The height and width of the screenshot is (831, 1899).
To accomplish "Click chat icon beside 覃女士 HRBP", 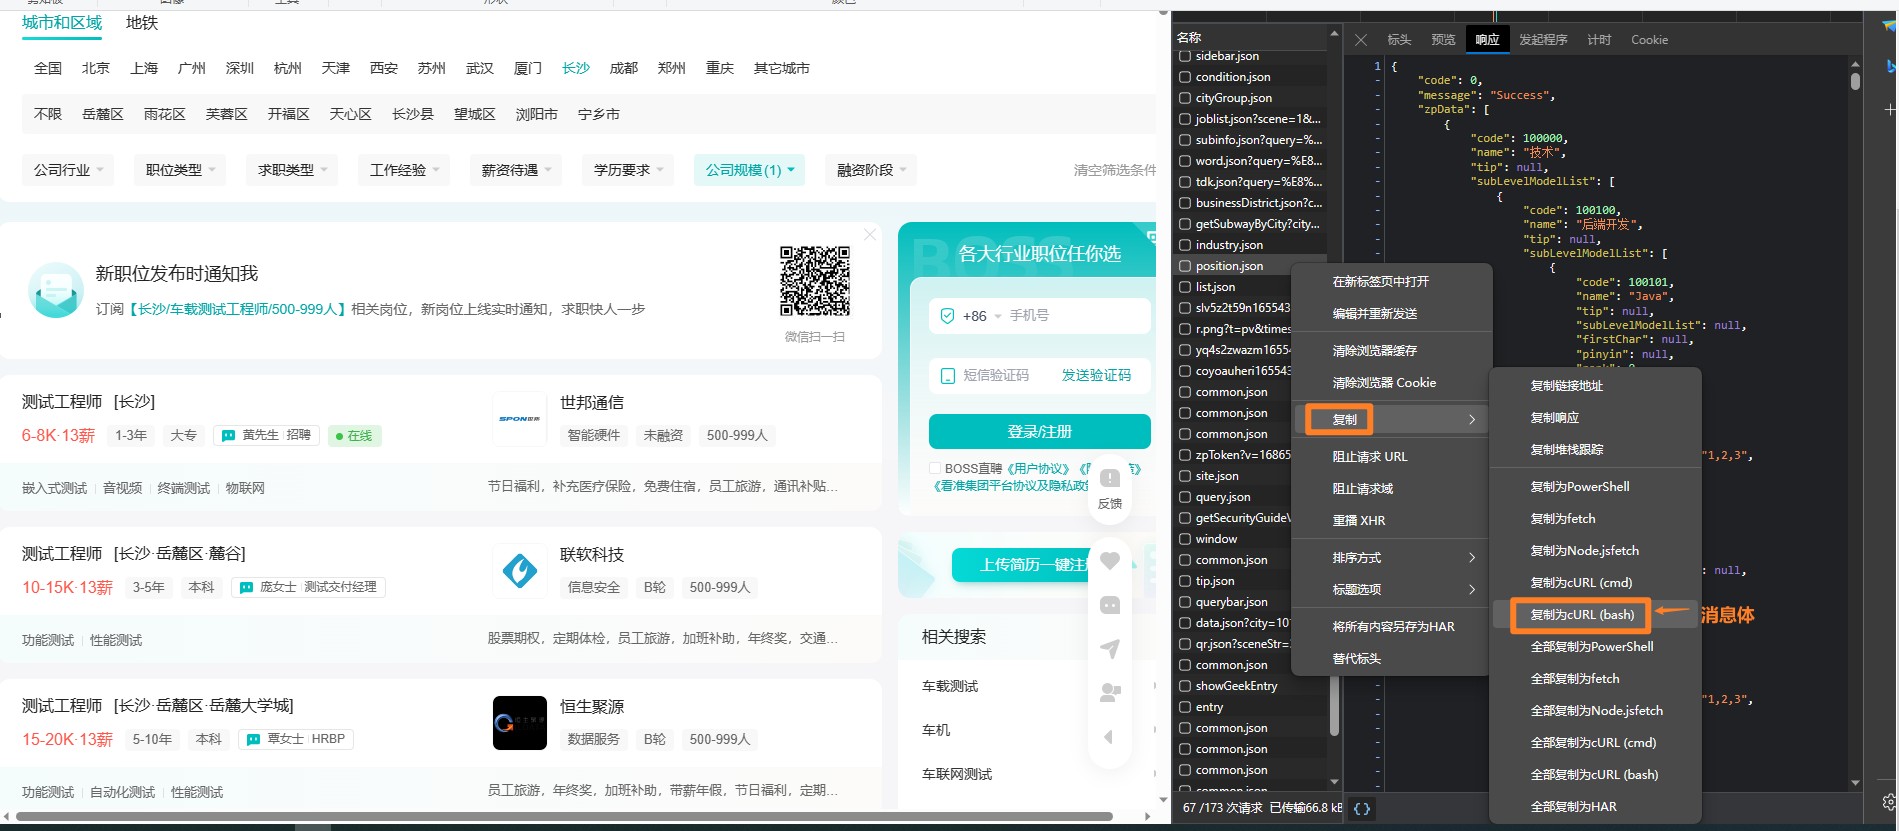I will (253, 740).
